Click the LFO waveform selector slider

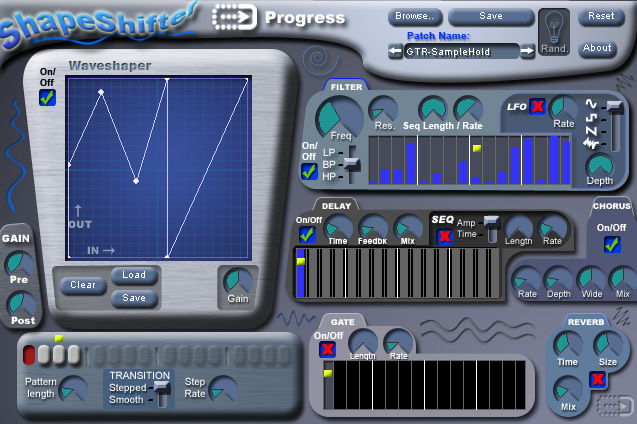point(615,126)
